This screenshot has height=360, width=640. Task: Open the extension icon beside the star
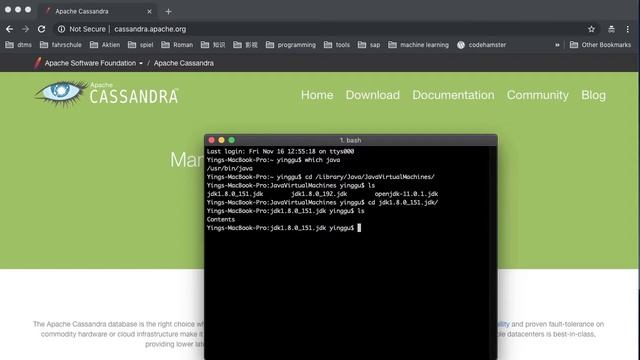[611, 29]
